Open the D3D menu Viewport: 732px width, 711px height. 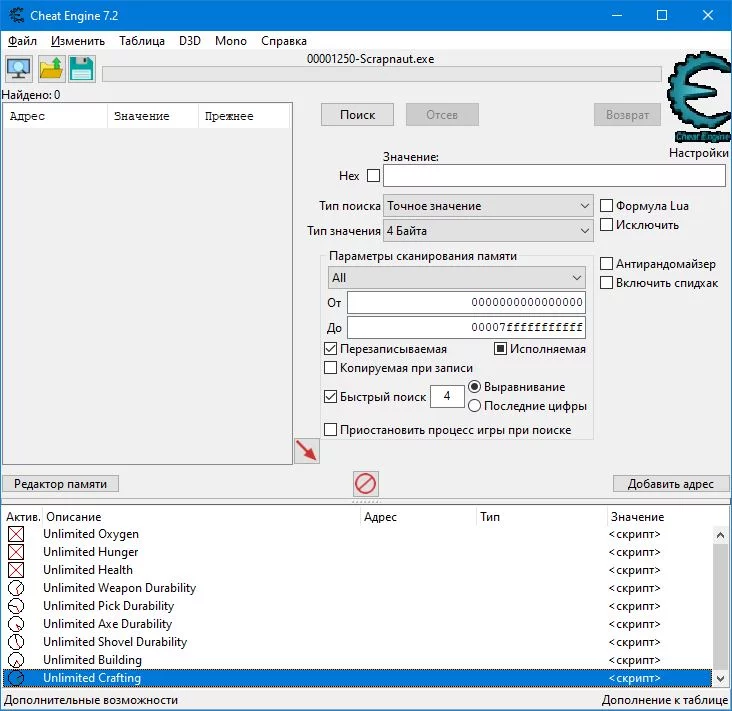point(190,41)
